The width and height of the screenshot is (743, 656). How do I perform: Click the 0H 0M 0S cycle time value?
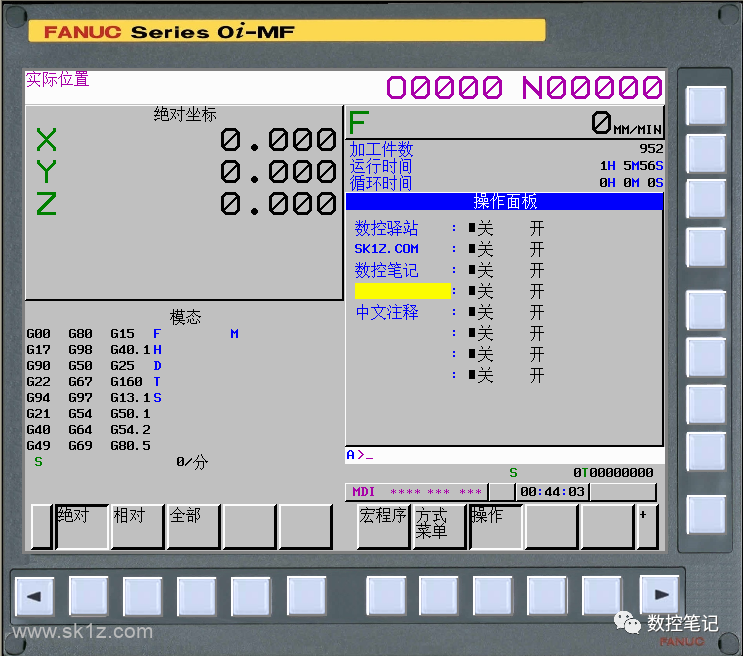631,183
